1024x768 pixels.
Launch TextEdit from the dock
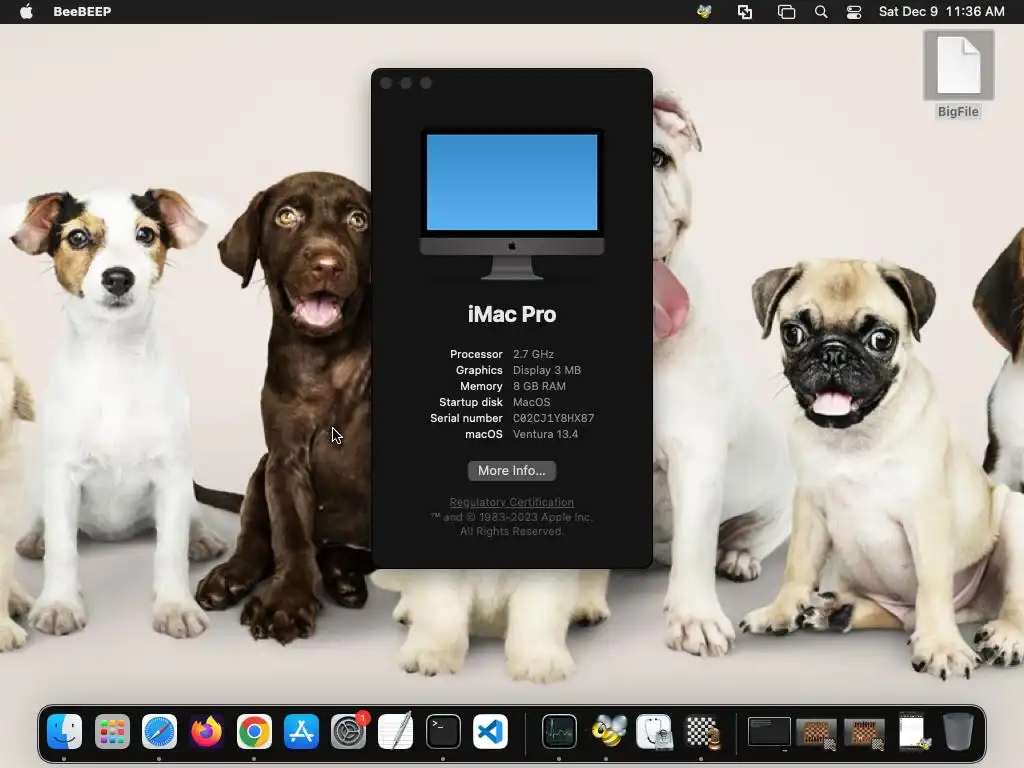click(x=396, y=731)
